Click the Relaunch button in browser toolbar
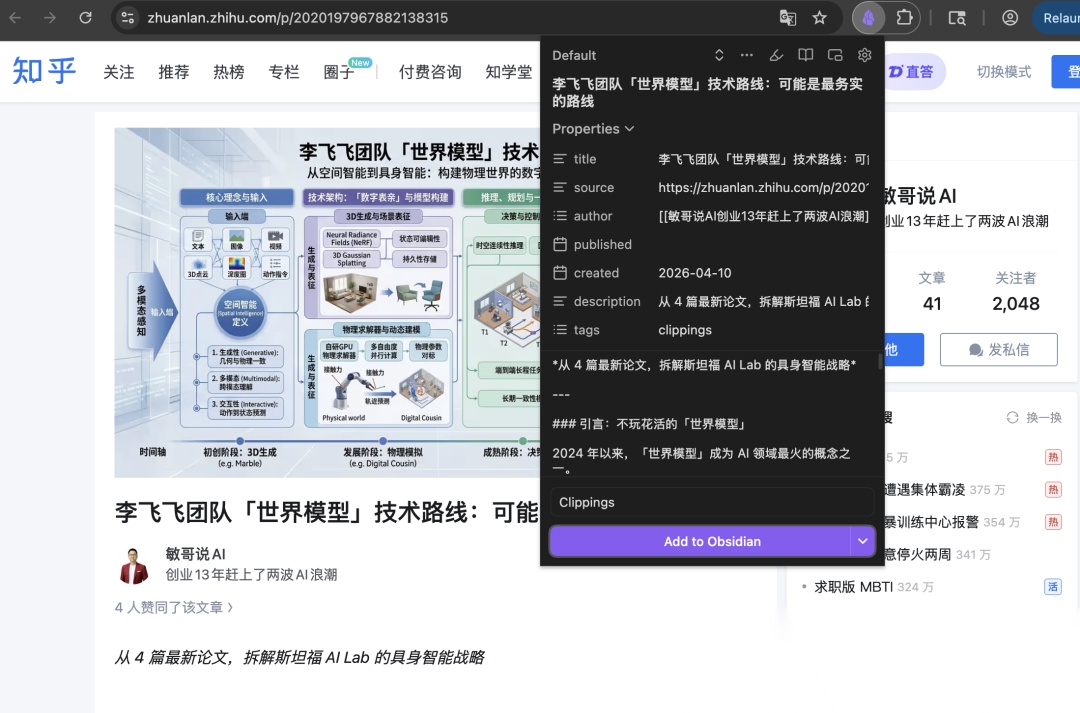The width and height of the screenshot is (1080, 713). click(x=1057, y=18)
